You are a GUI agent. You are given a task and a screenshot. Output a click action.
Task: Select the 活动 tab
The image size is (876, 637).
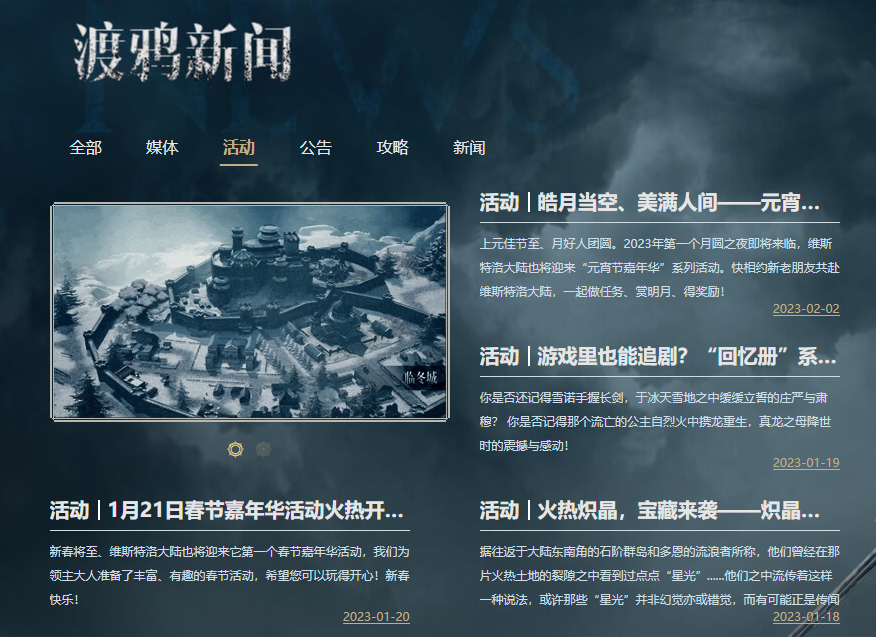[x=239, y=148]
